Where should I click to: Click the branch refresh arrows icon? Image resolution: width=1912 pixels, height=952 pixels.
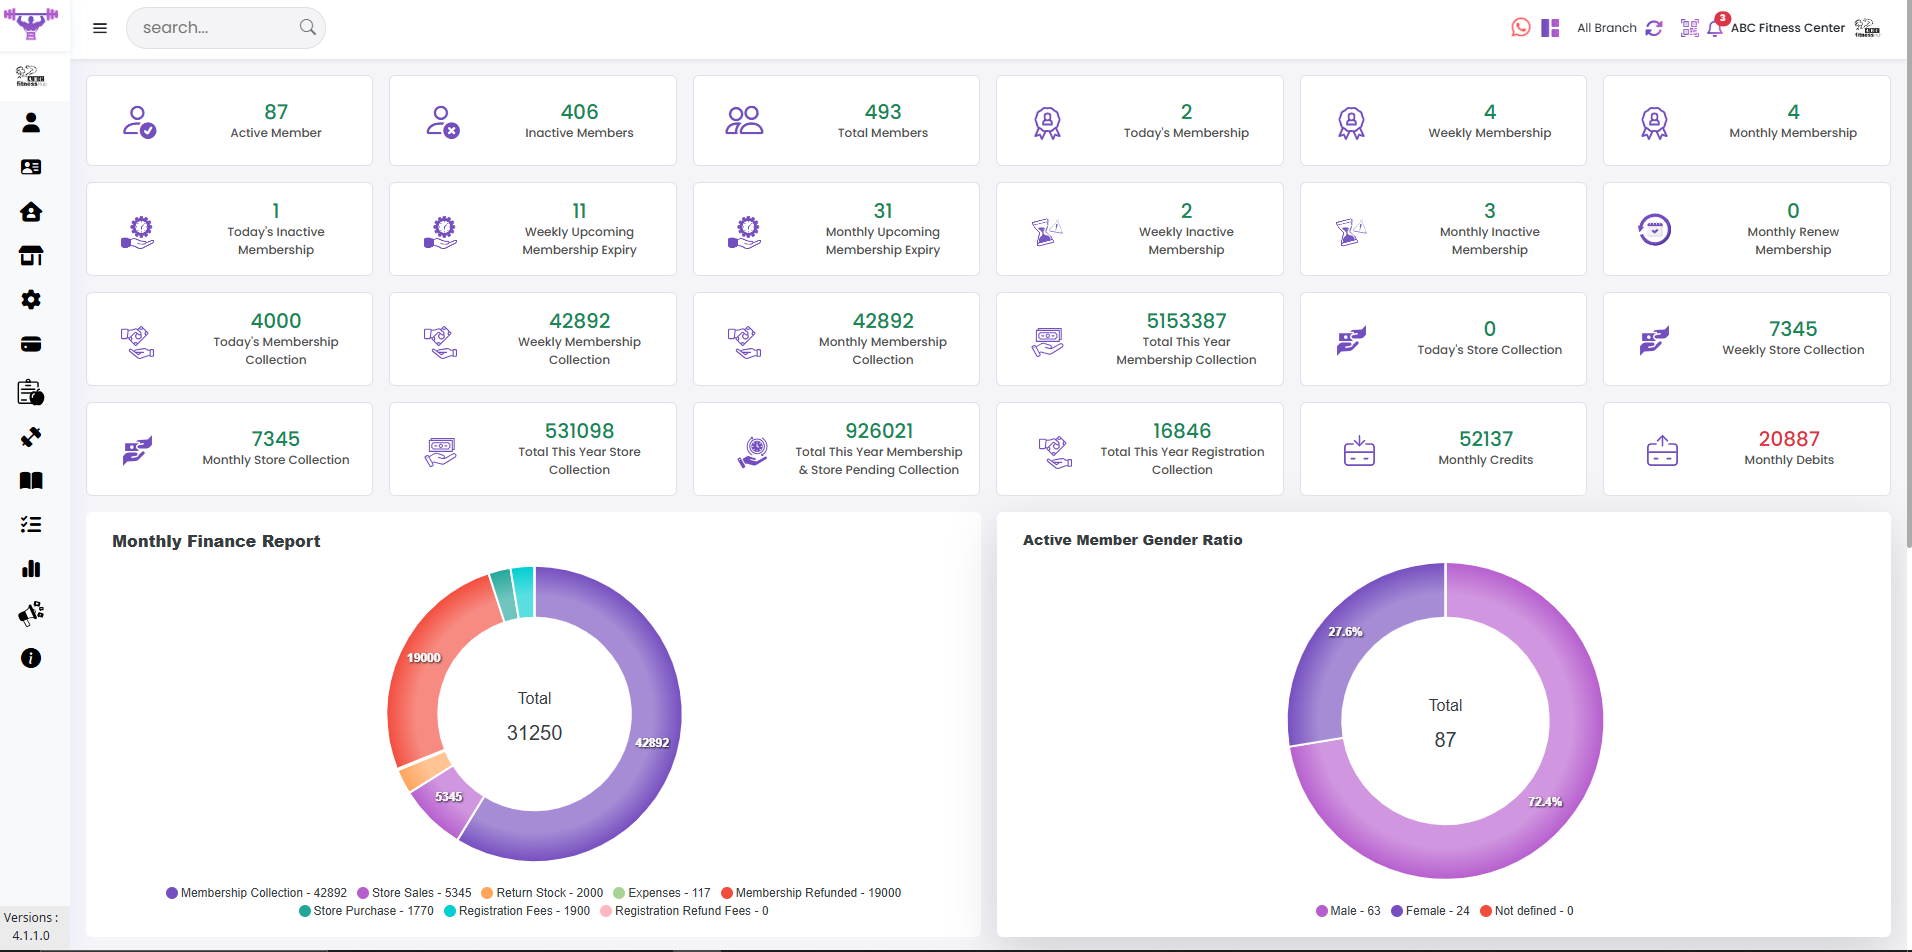coord(1654,28)
